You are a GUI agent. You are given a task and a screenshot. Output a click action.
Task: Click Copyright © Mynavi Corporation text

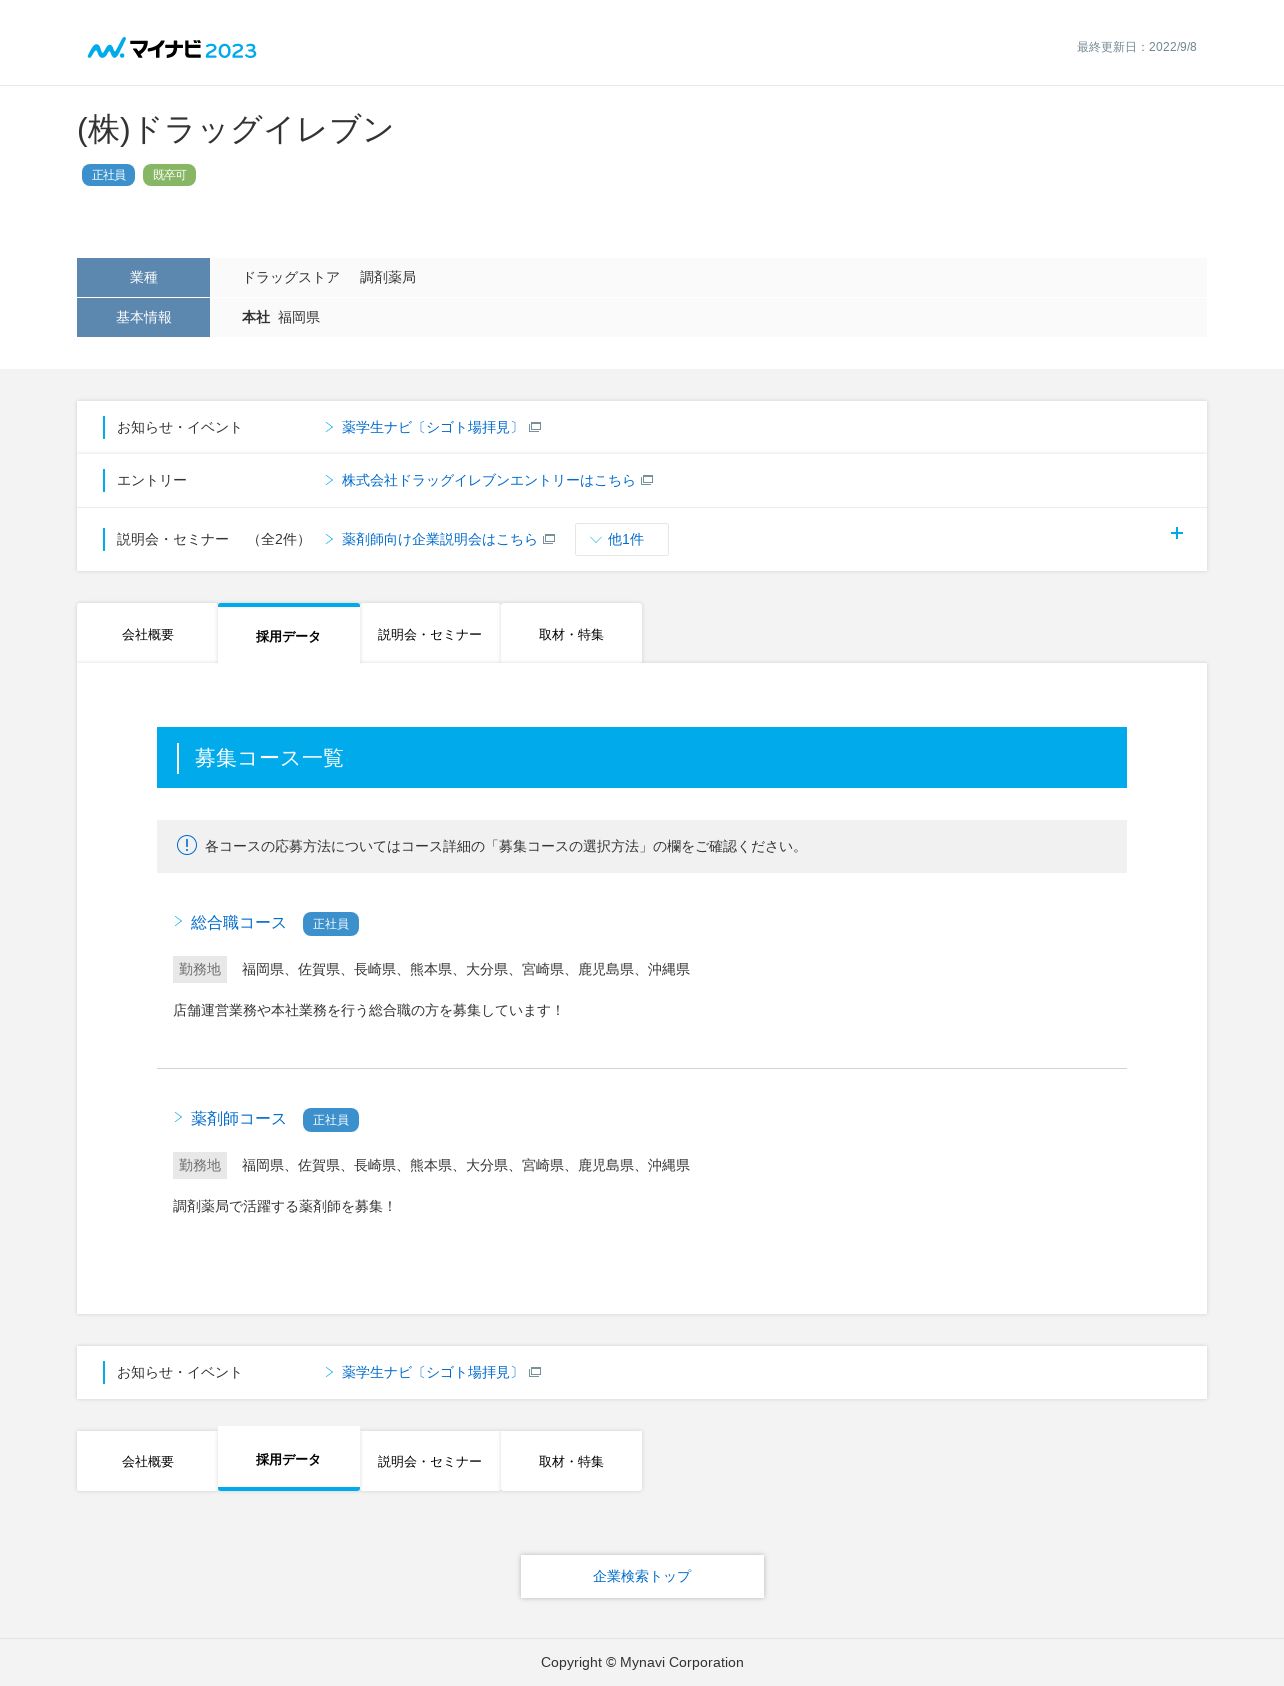point(642,1662)
